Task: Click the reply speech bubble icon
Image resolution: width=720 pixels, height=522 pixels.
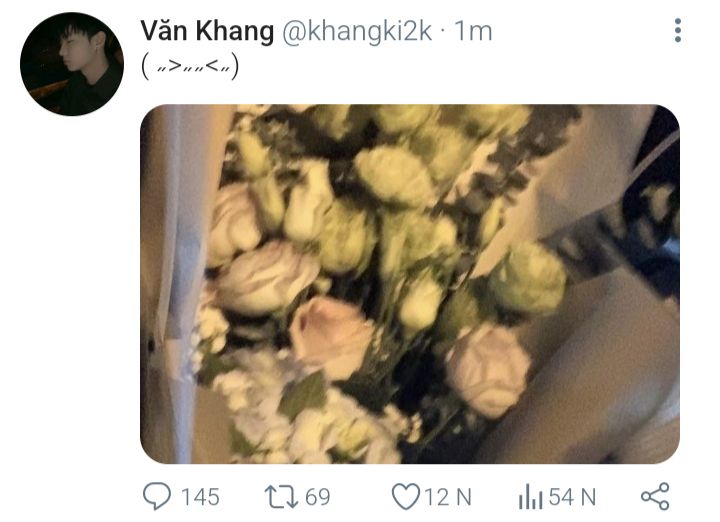Action: 157,496
